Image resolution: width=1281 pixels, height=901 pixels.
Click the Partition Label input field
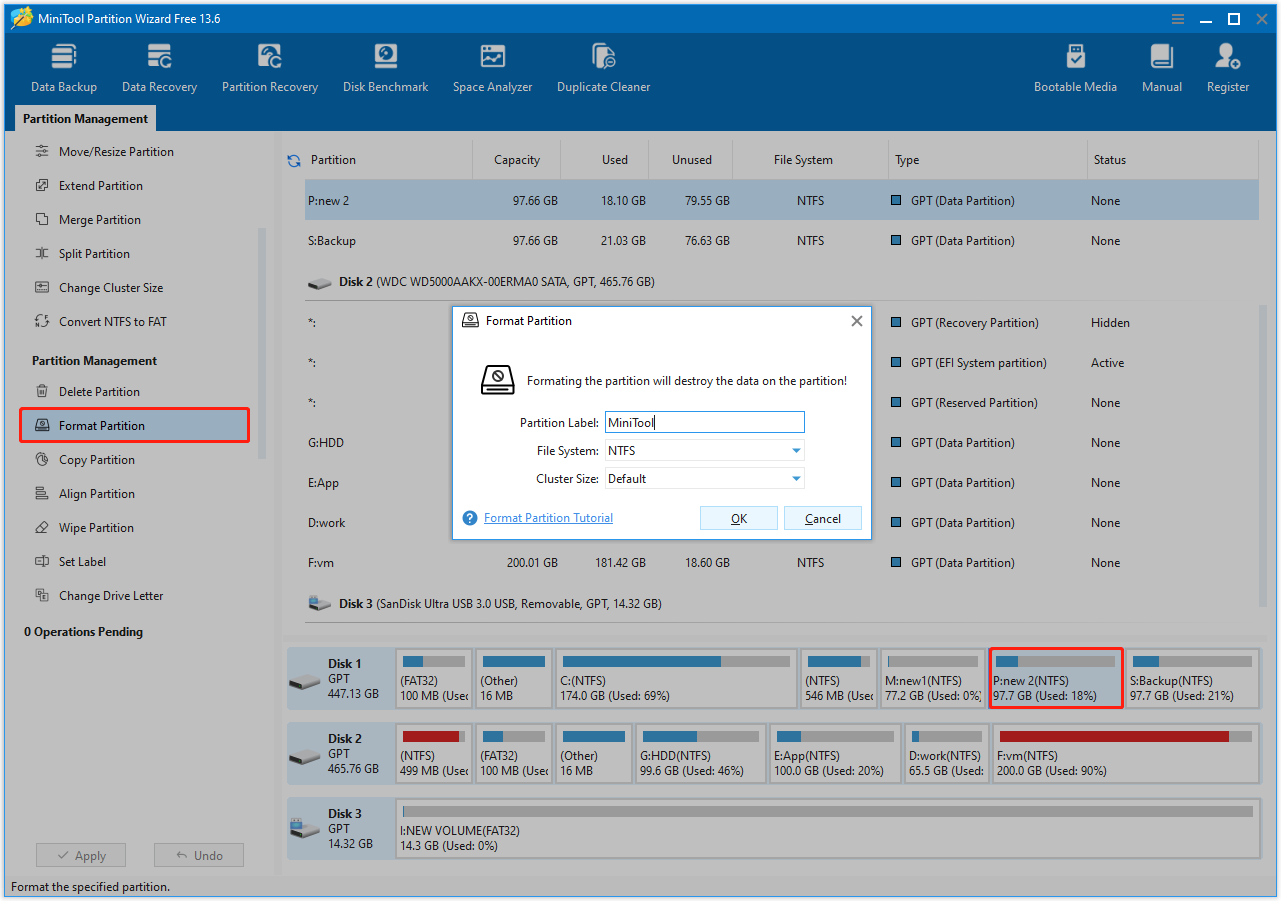(704, 423)
